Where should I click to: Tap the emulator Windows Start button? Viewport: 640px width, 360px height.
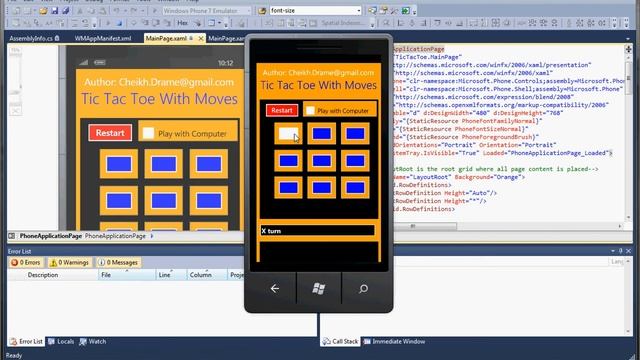click(x=319, y=289)
